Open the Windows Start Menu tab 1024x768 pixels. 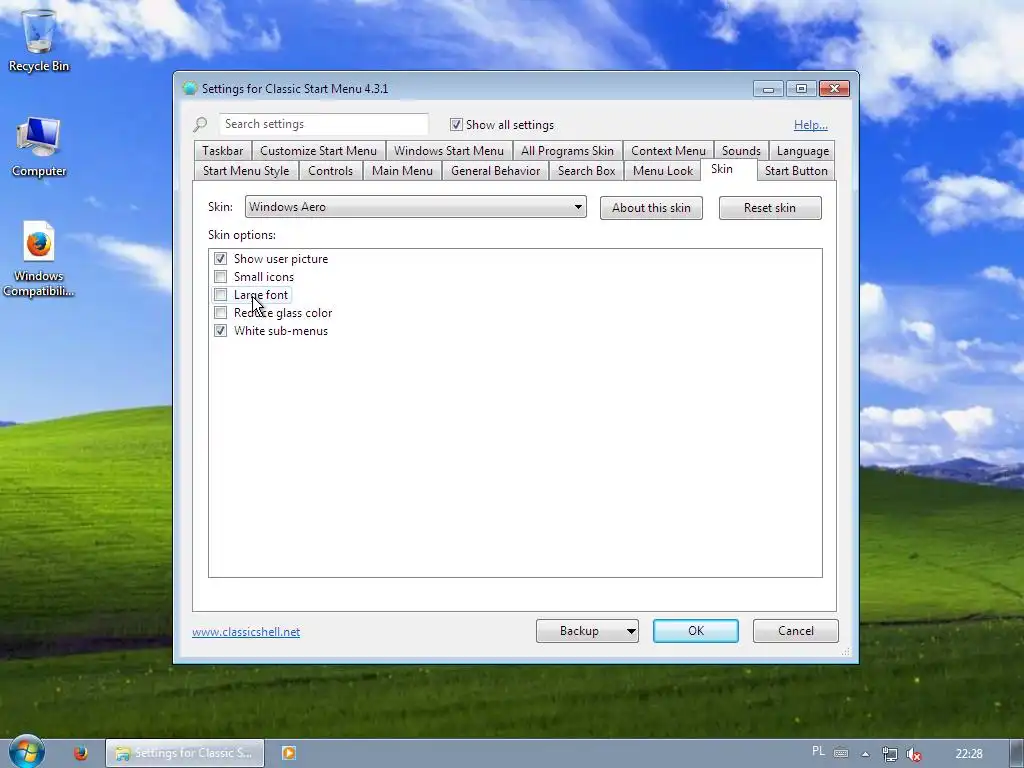449,151
